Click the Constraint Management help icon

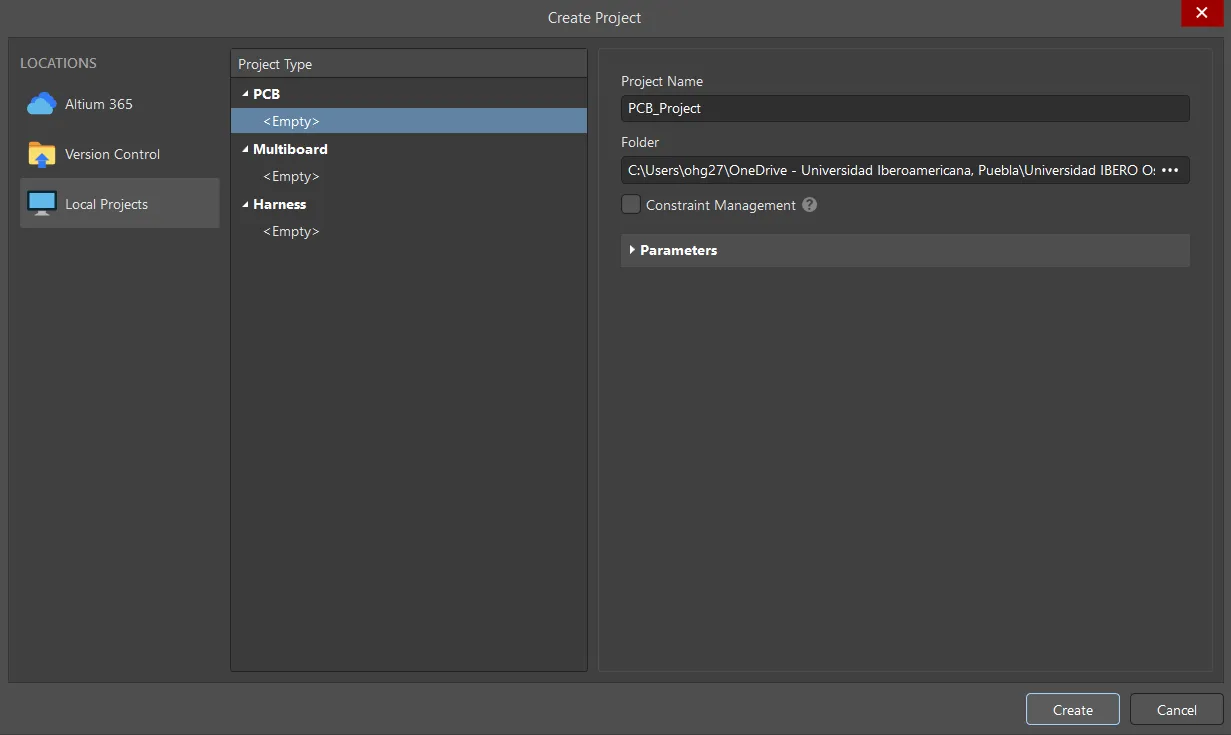(809, 205)
